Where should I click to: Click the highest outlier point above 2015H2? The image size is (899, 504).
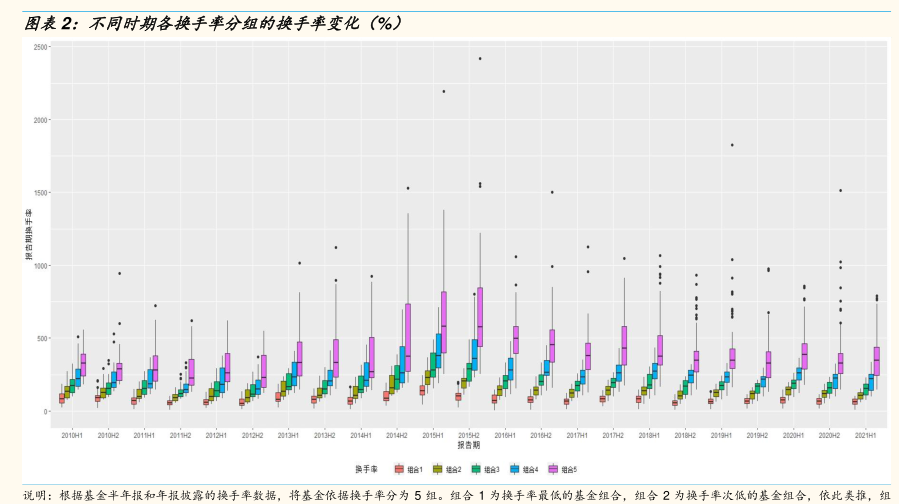480,59
